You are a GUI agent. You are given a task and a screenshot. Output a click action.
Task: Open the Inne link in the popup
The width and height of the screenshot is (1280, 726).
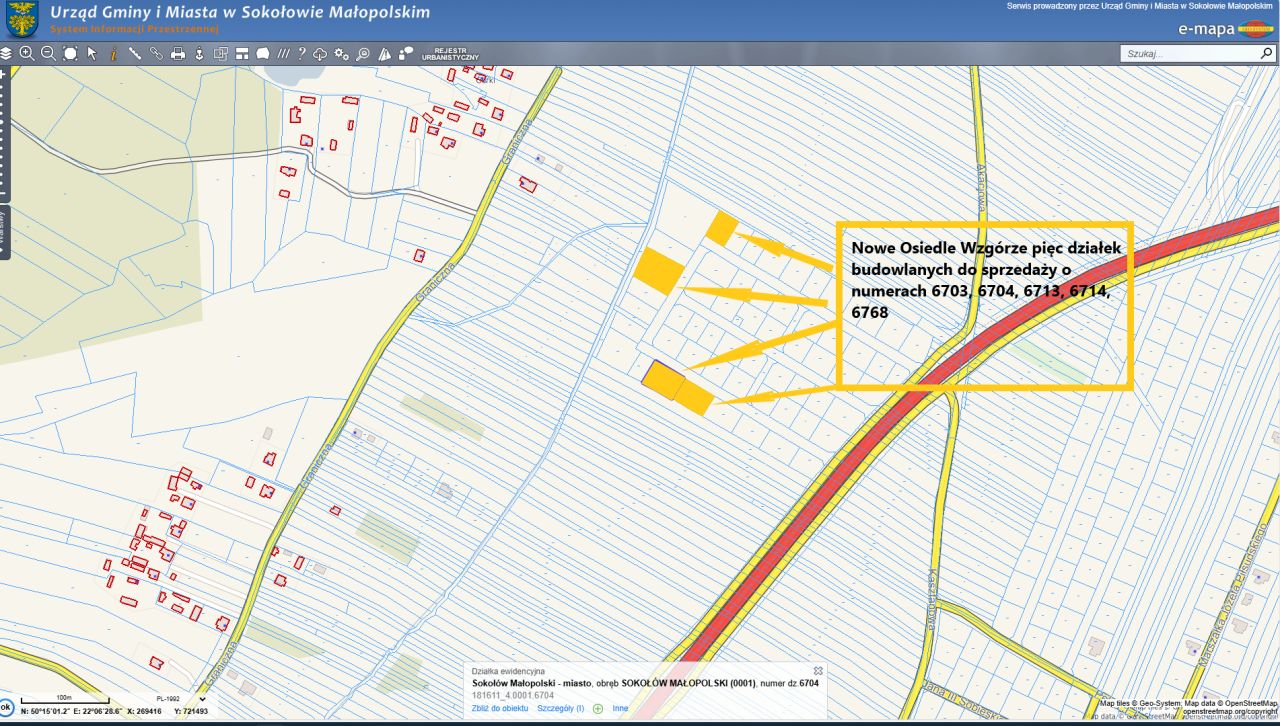pyautogui.click(x=621, y=708)
